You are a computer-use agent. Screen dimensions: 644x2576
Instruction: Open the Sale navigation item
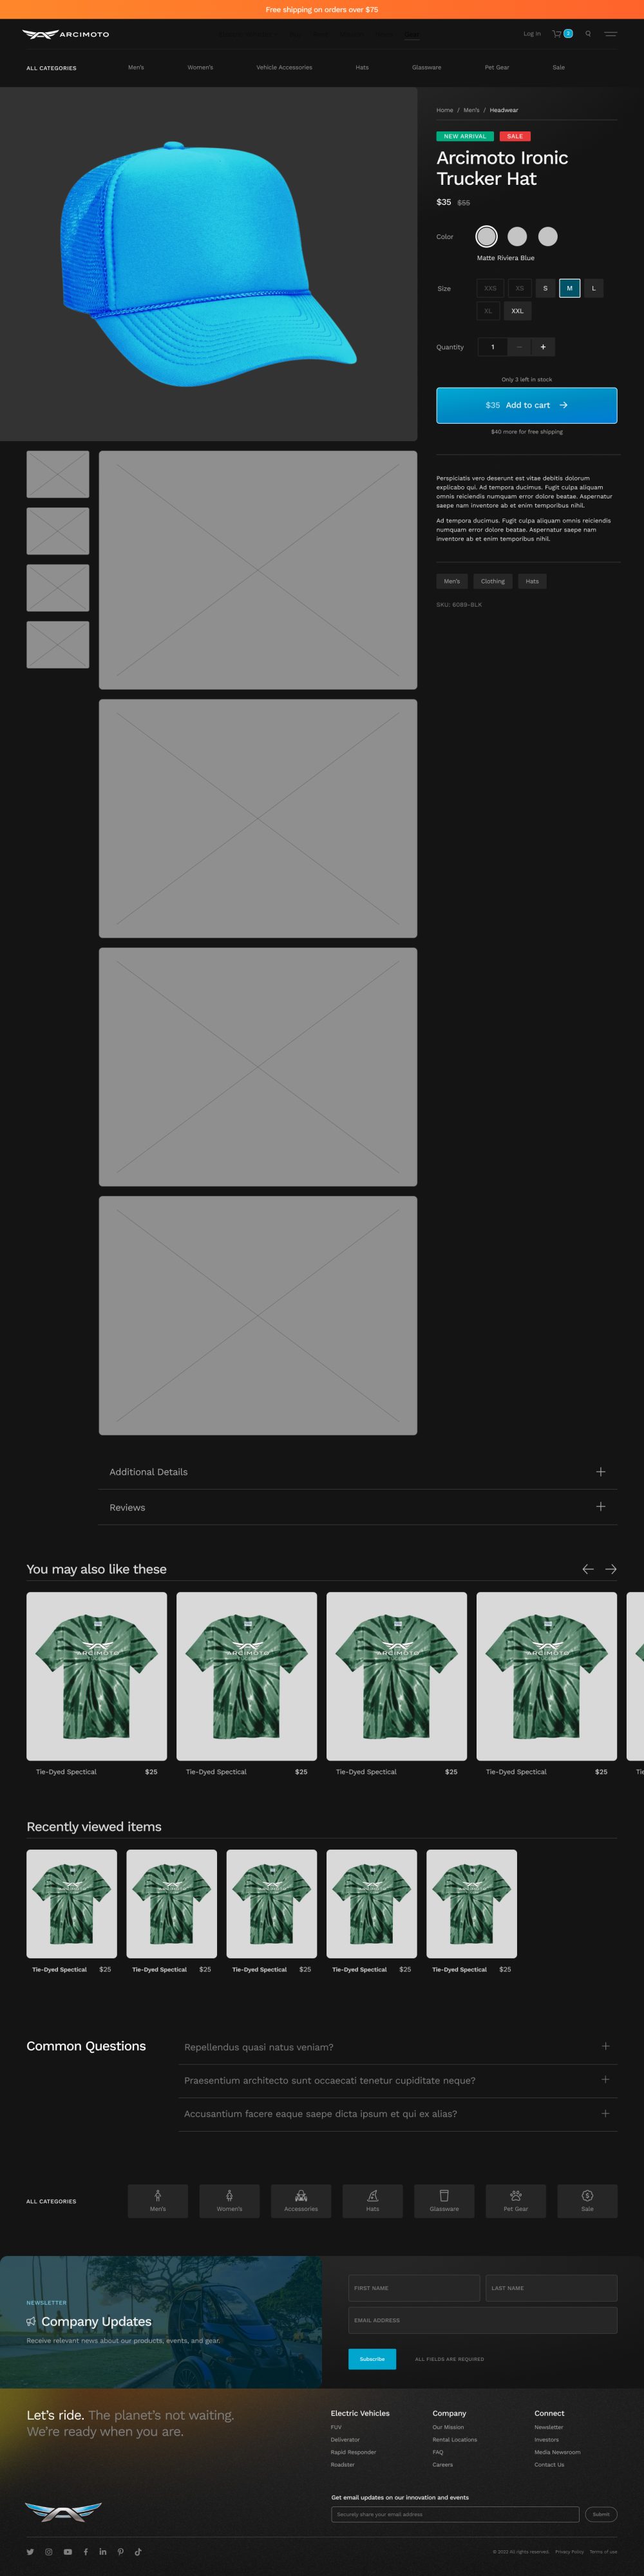(559, 68)
